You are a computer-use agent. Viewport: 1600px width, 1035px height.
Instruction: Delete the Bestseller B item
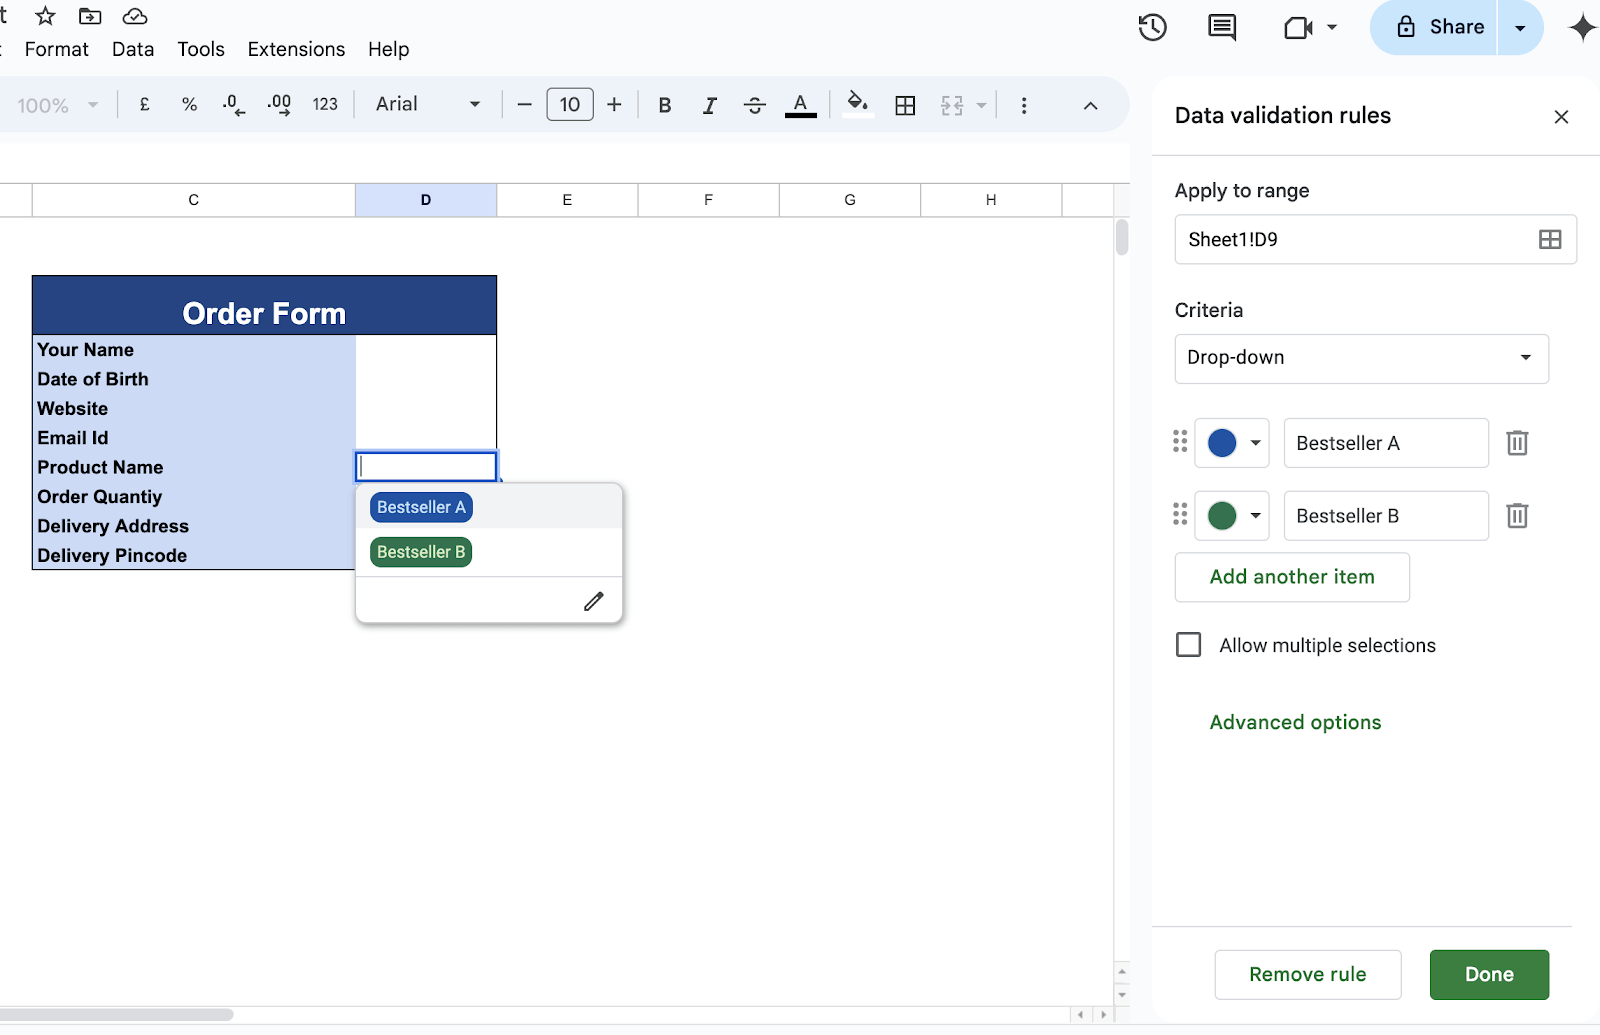click(1517, 516)
